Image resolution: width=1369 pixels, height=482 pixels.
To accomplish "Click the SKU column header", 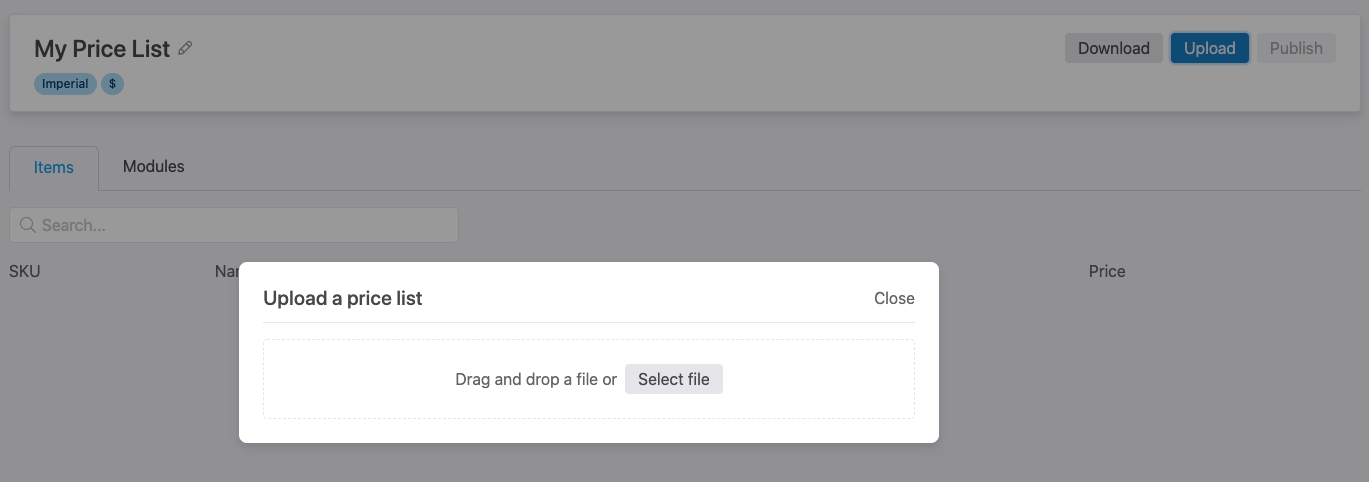I will pos(25,271).
